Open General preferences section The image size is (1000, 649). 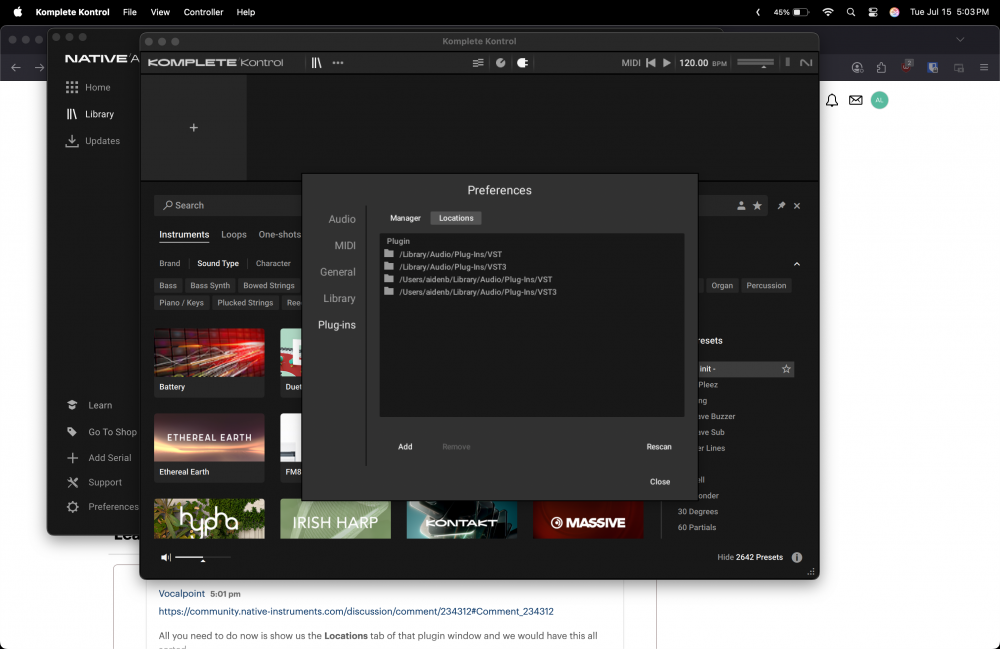(x=338, y=272)
